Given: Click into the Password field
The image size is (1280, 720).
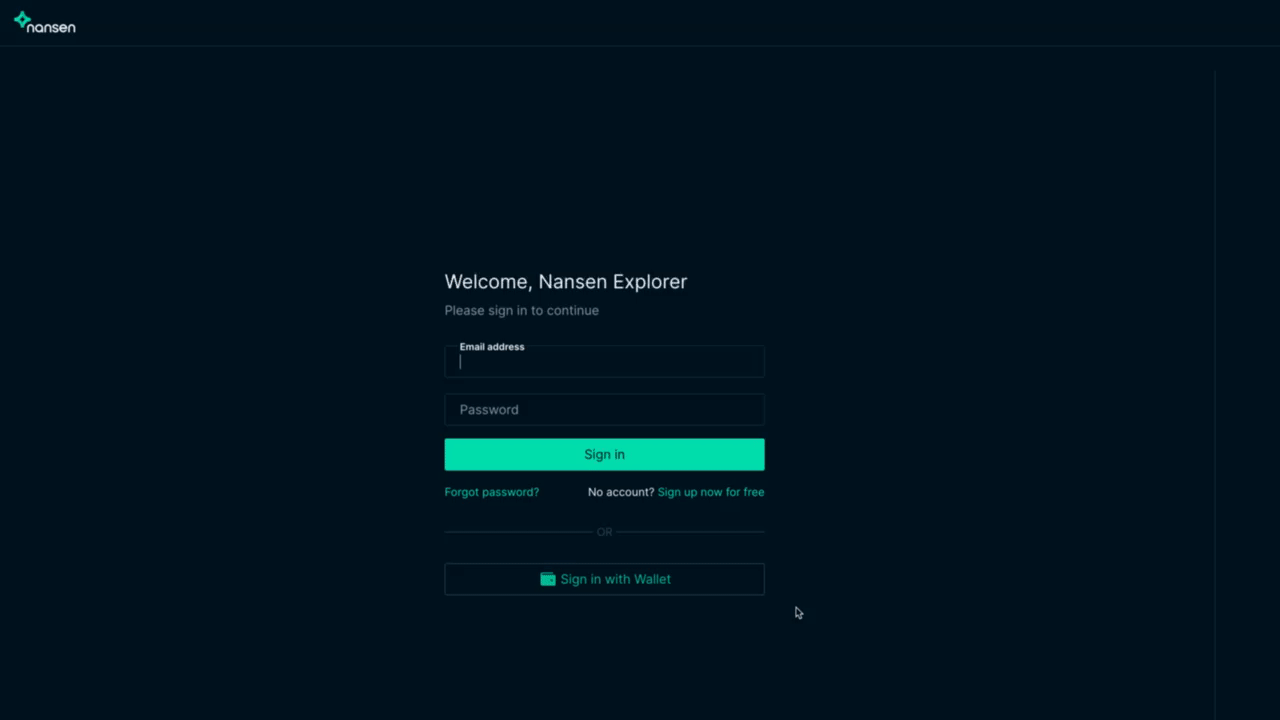Looking at the screenshot, I should 604,409.
